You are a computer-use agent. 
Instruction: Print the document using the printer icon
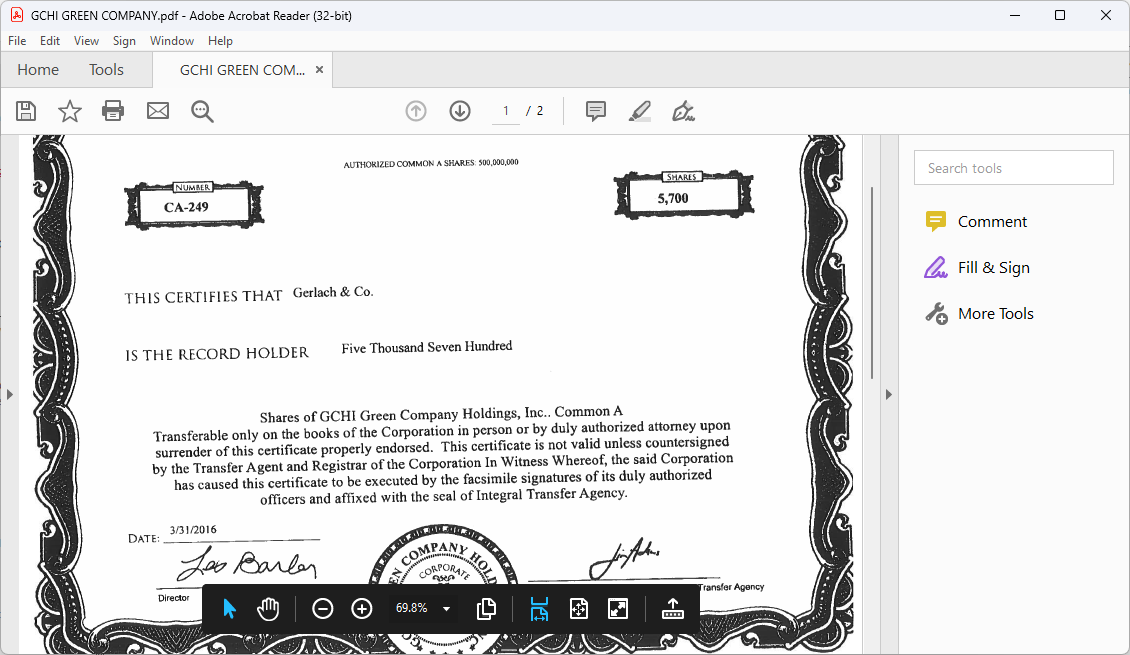coord(114,111)
